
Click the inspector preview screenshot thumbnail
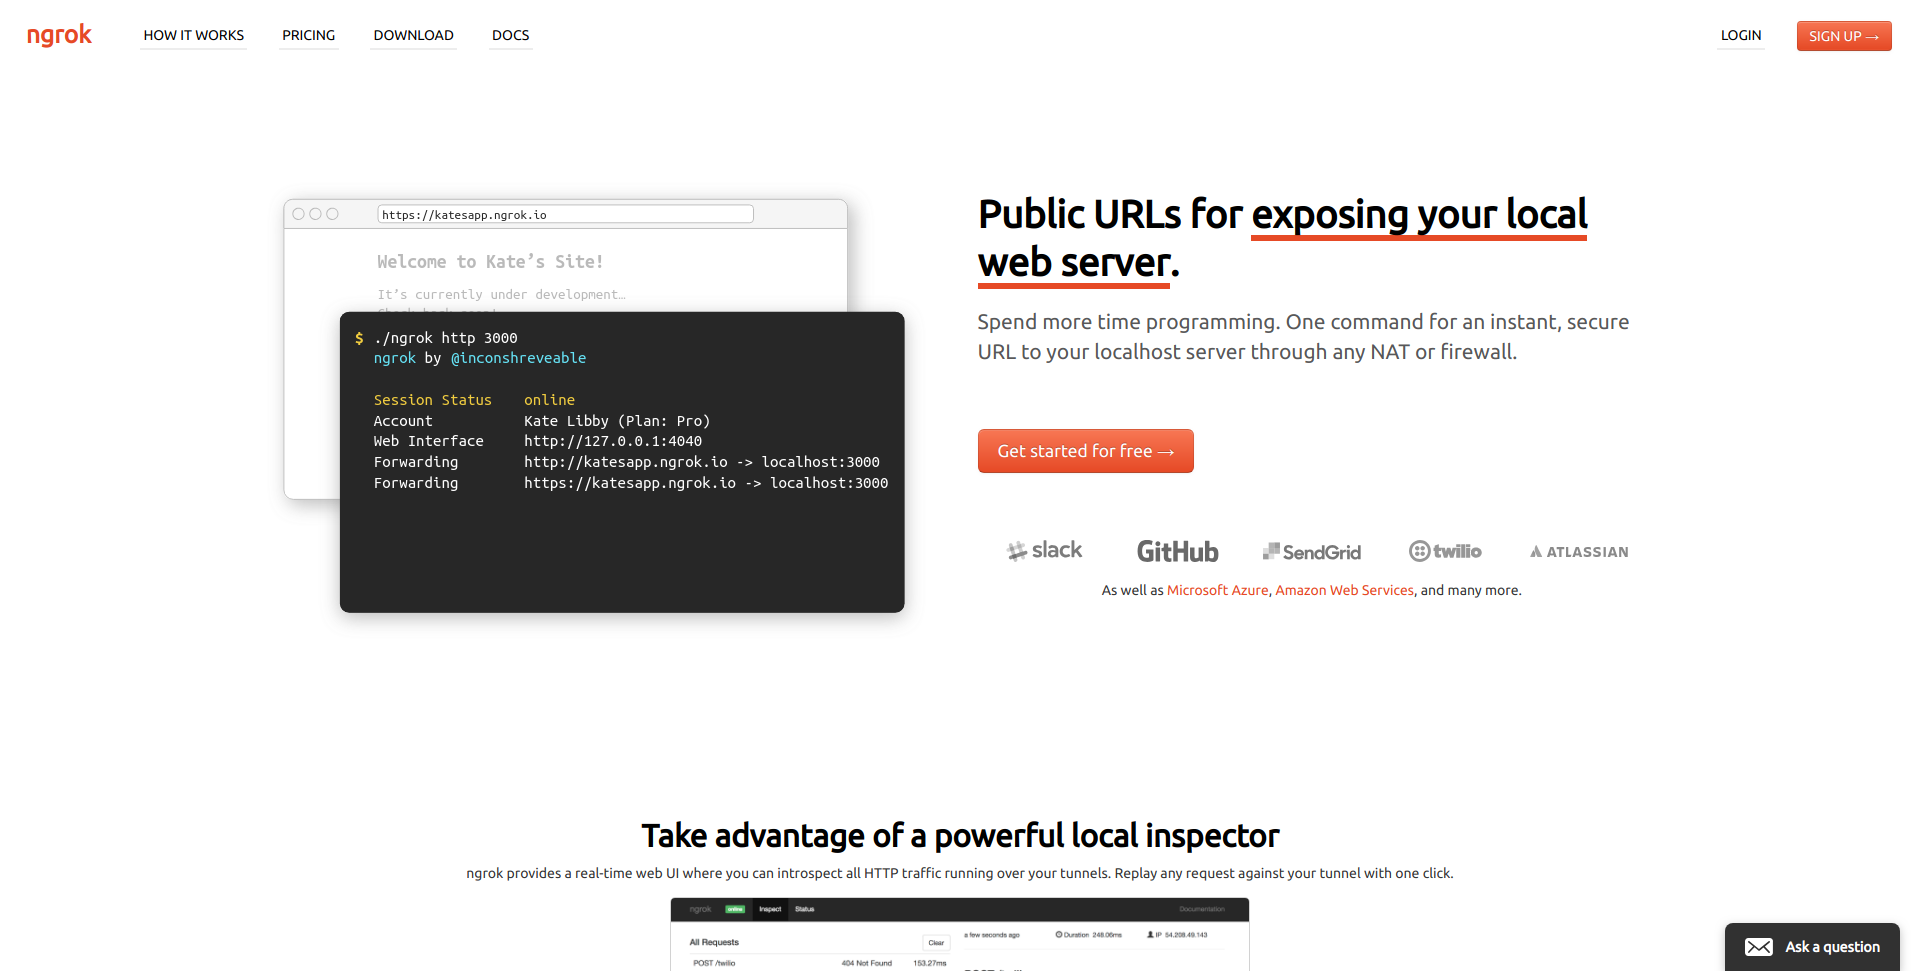pyautogui.click(x=960, y=934)
